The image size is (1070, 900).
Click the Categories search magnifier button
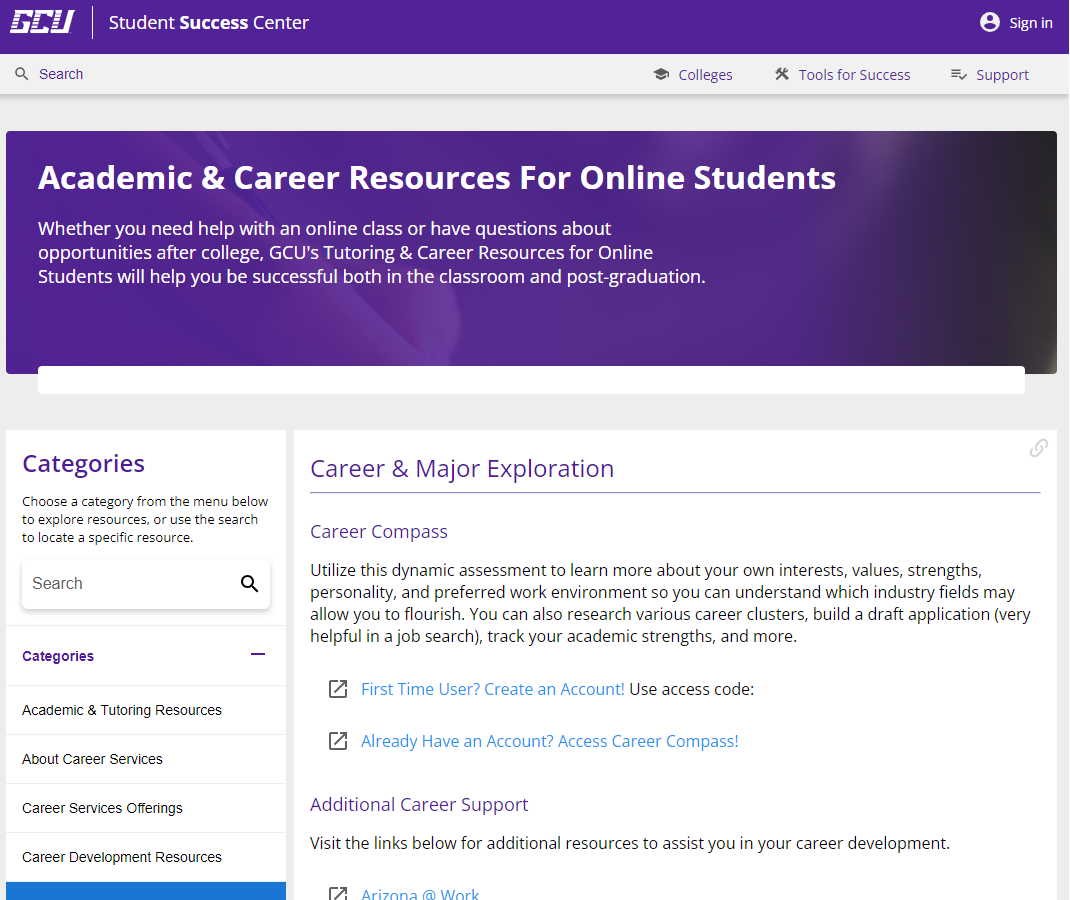coord(249,583)
